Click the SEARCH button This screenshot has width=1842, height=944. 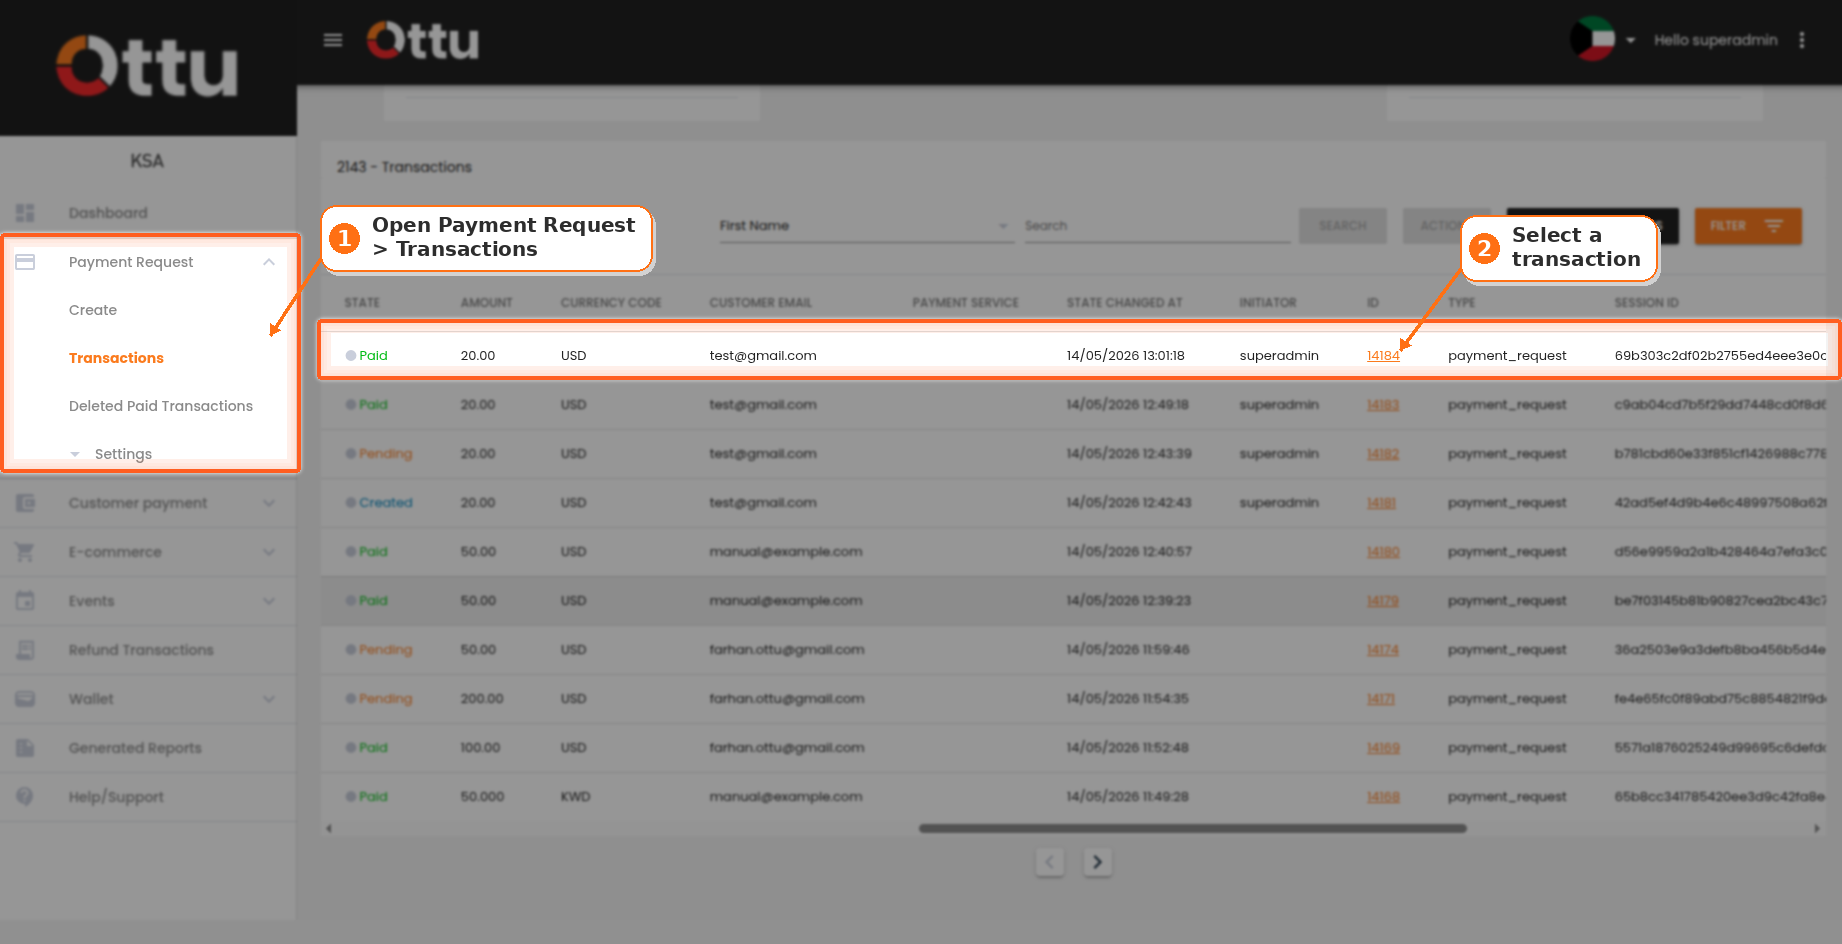tap(1343, 226)
